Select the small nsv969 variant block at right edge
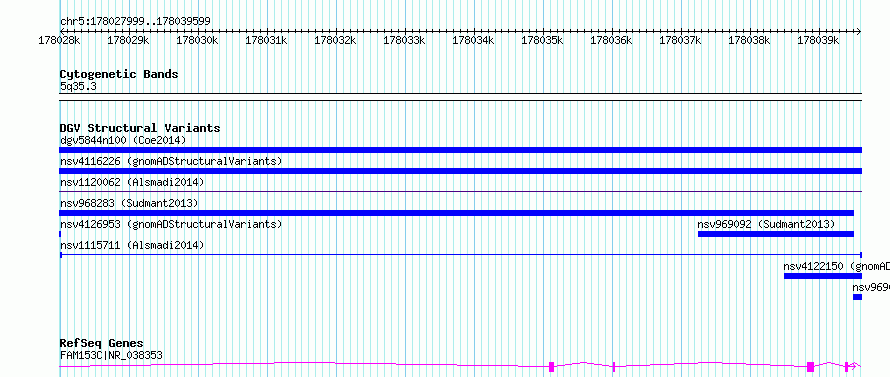 [857, 297]
